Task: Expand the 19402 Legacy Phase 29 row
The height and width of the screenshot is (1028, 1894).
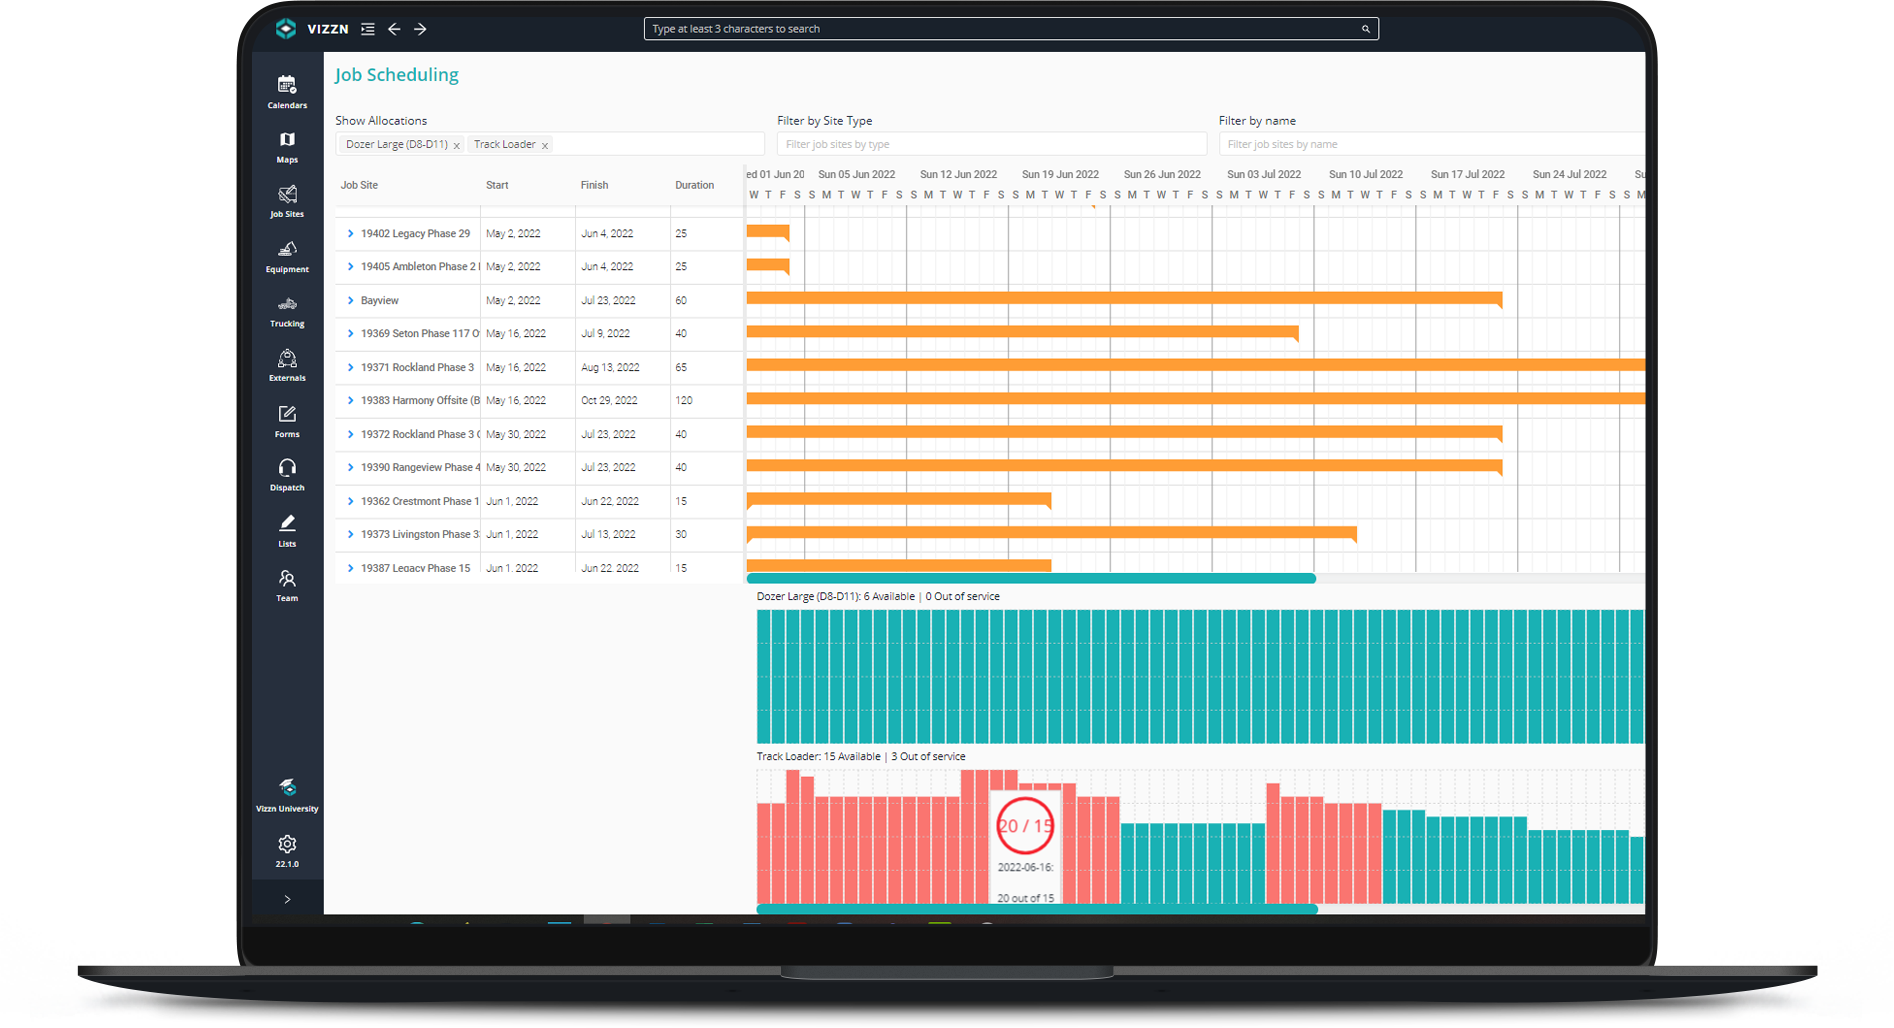Action: (350, 233)
